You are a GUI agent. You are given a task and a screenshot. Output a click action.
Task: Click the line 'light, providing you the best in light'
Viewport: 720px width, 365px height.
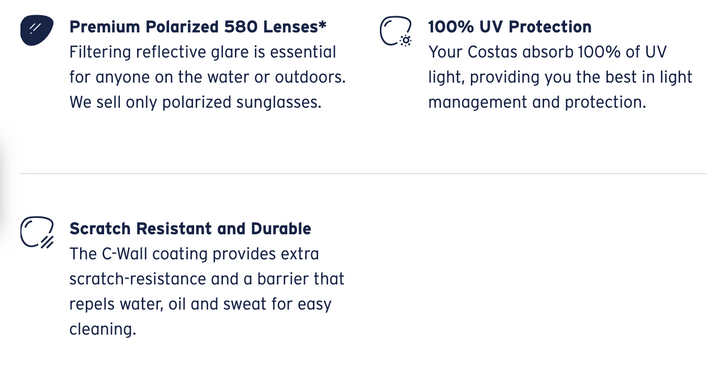[560, 77]
